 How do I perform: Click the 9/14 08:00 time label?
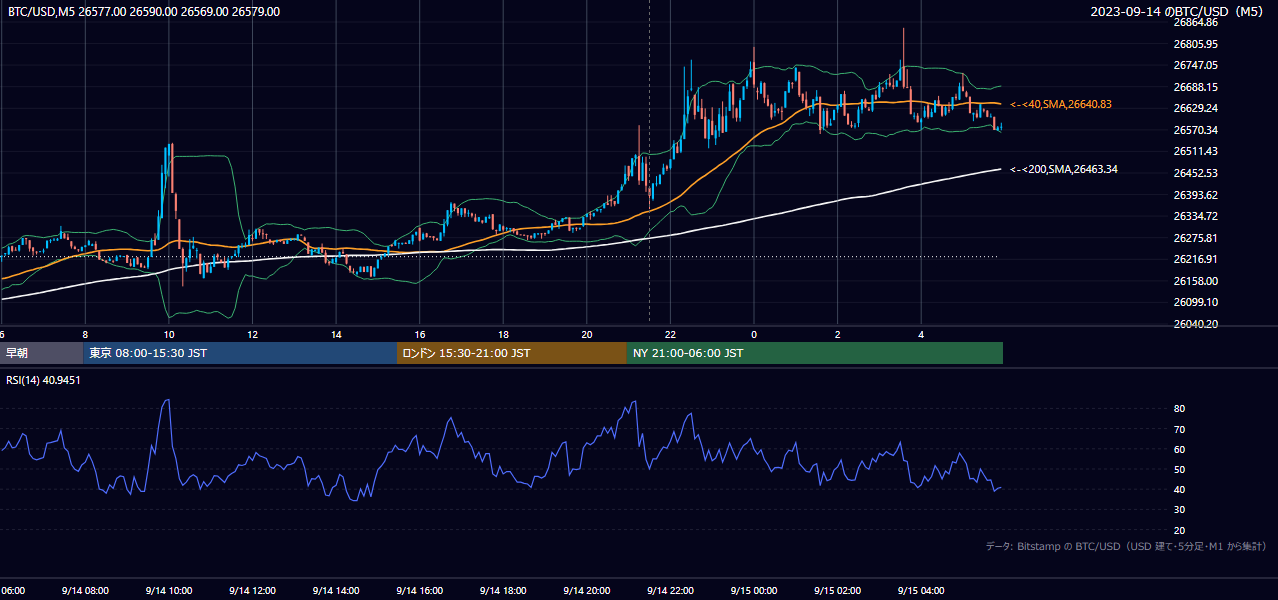85,590
